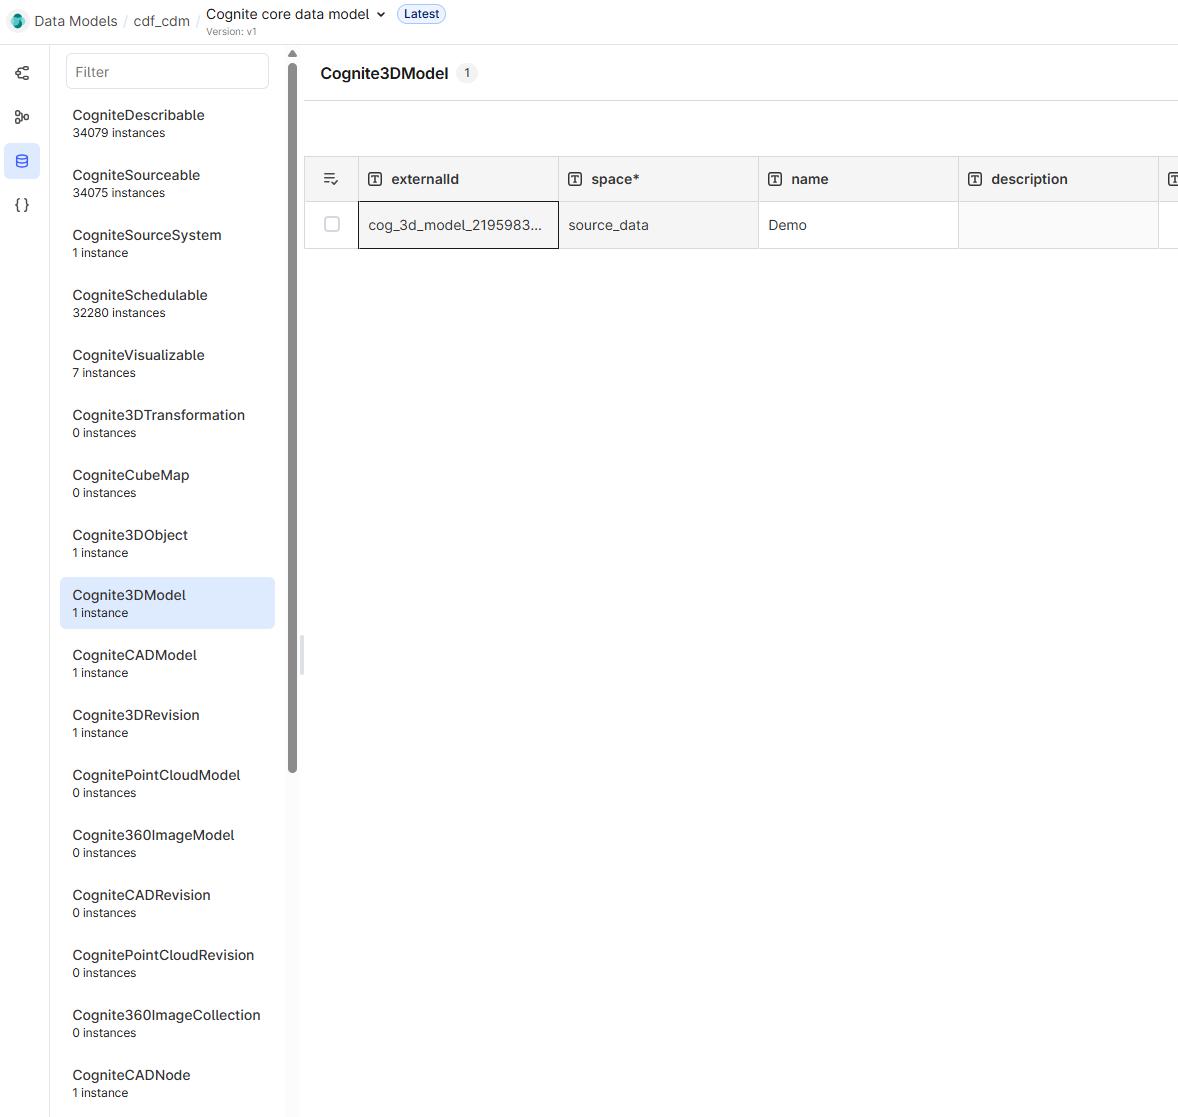The image size is (1178, 1117).
Task: Select CognitePointCloudRevision type
Action: click(167, 964)
